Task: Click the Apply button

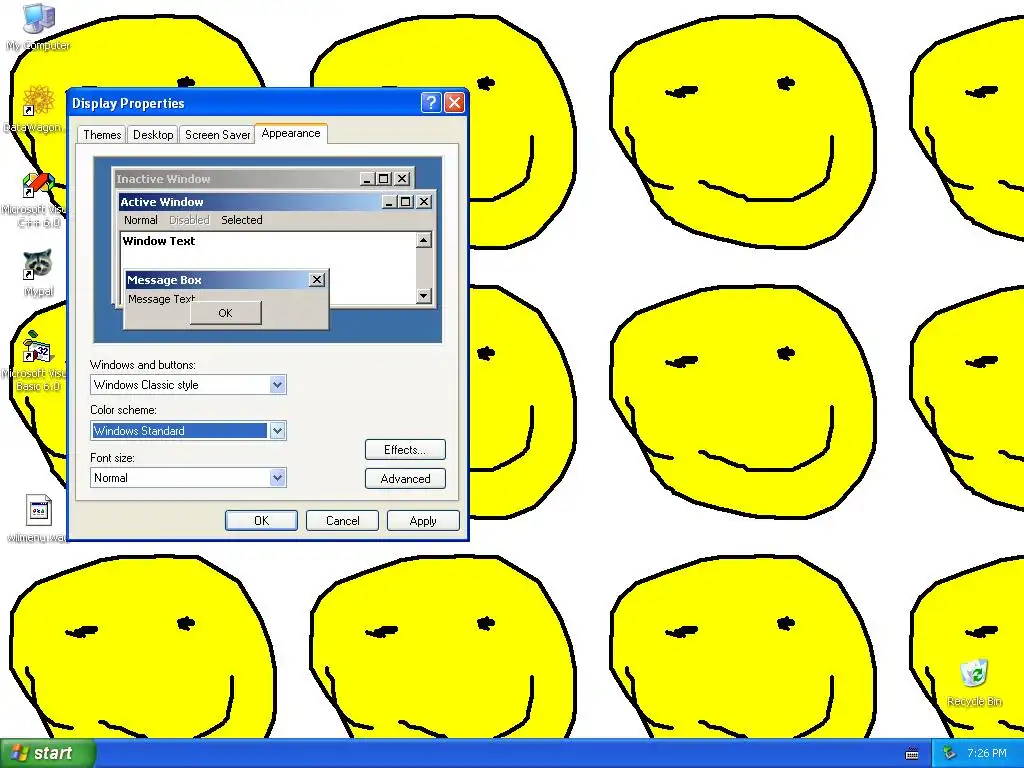Action: tap(423, 520)
